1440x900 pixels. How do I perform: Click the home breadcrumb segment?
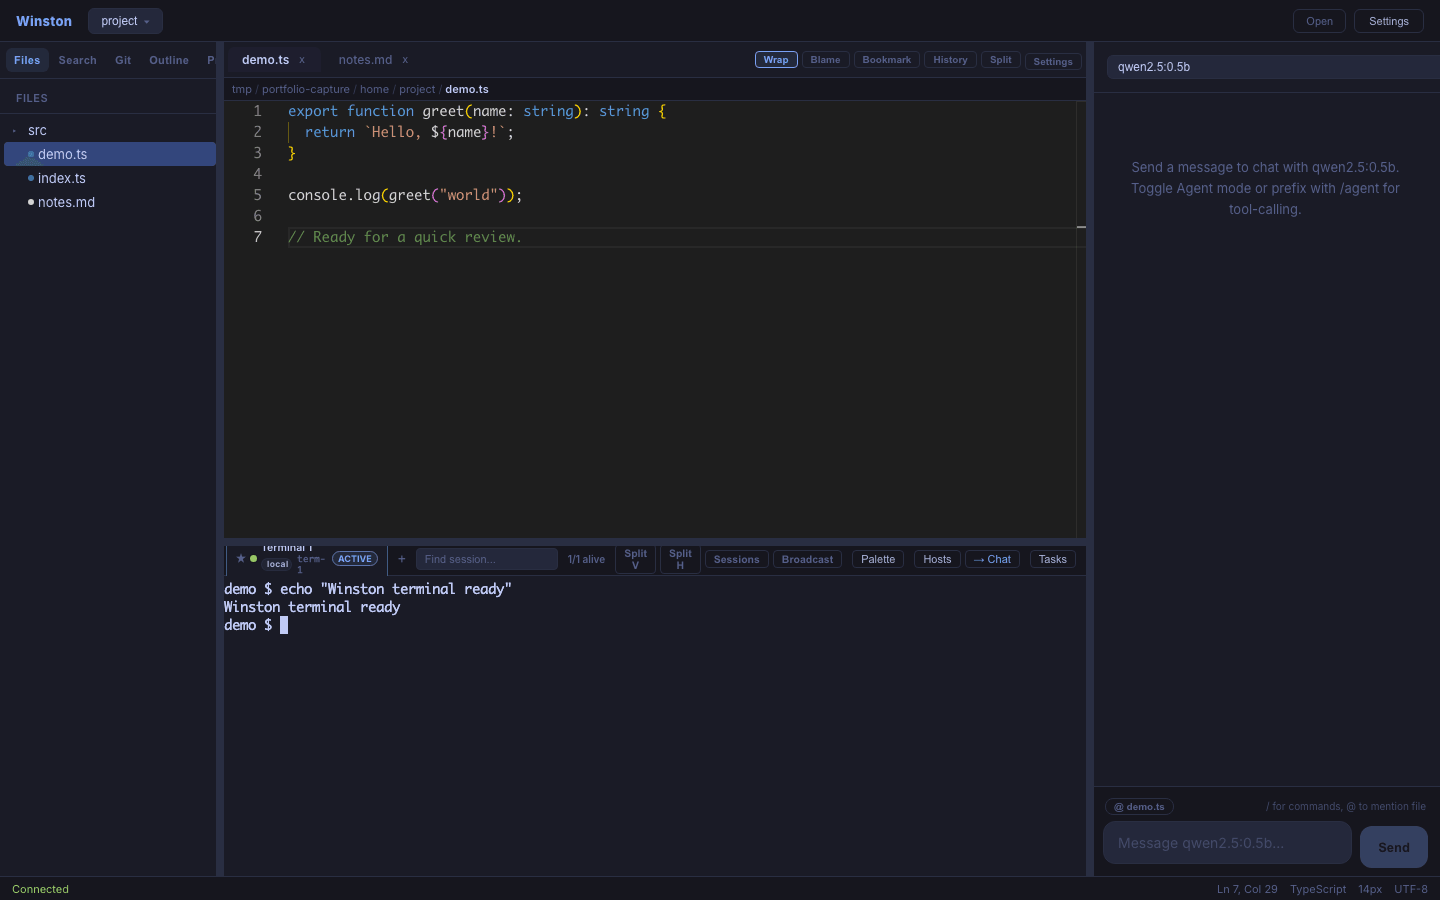pos(374,89)
